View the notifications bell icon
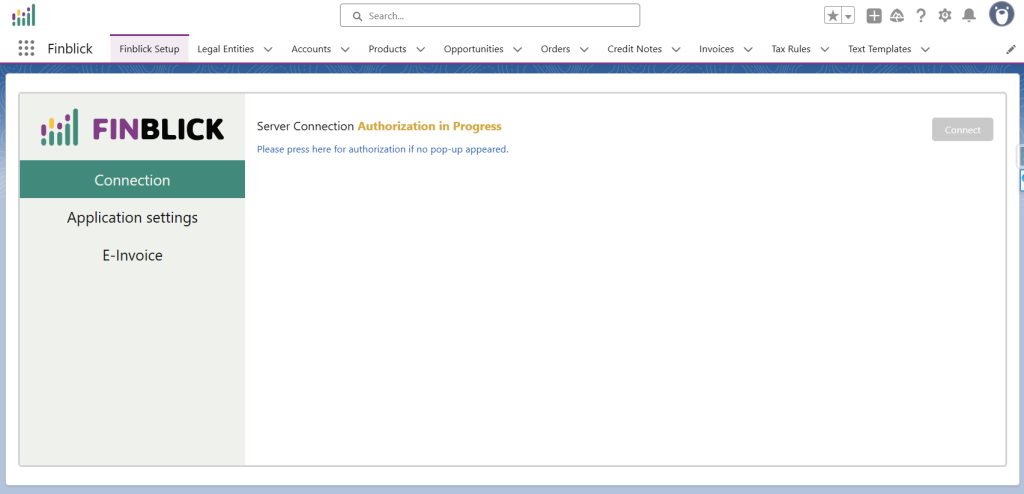The image size is (1024, 494). (x=968, y=16)
